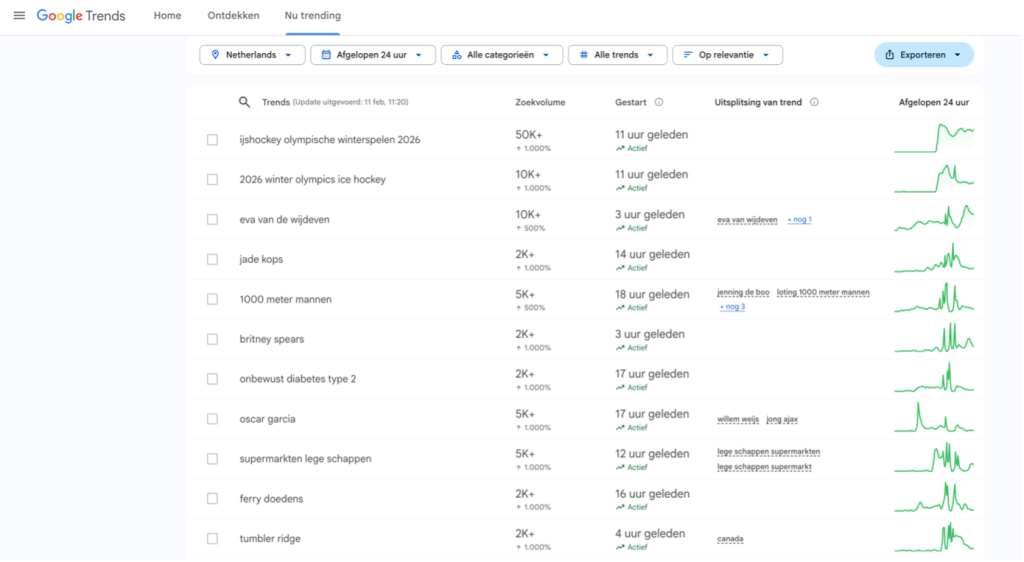Viewport: 1024px width, 562px height.
Task: Go to the Home tab
Action: point(167,16)
